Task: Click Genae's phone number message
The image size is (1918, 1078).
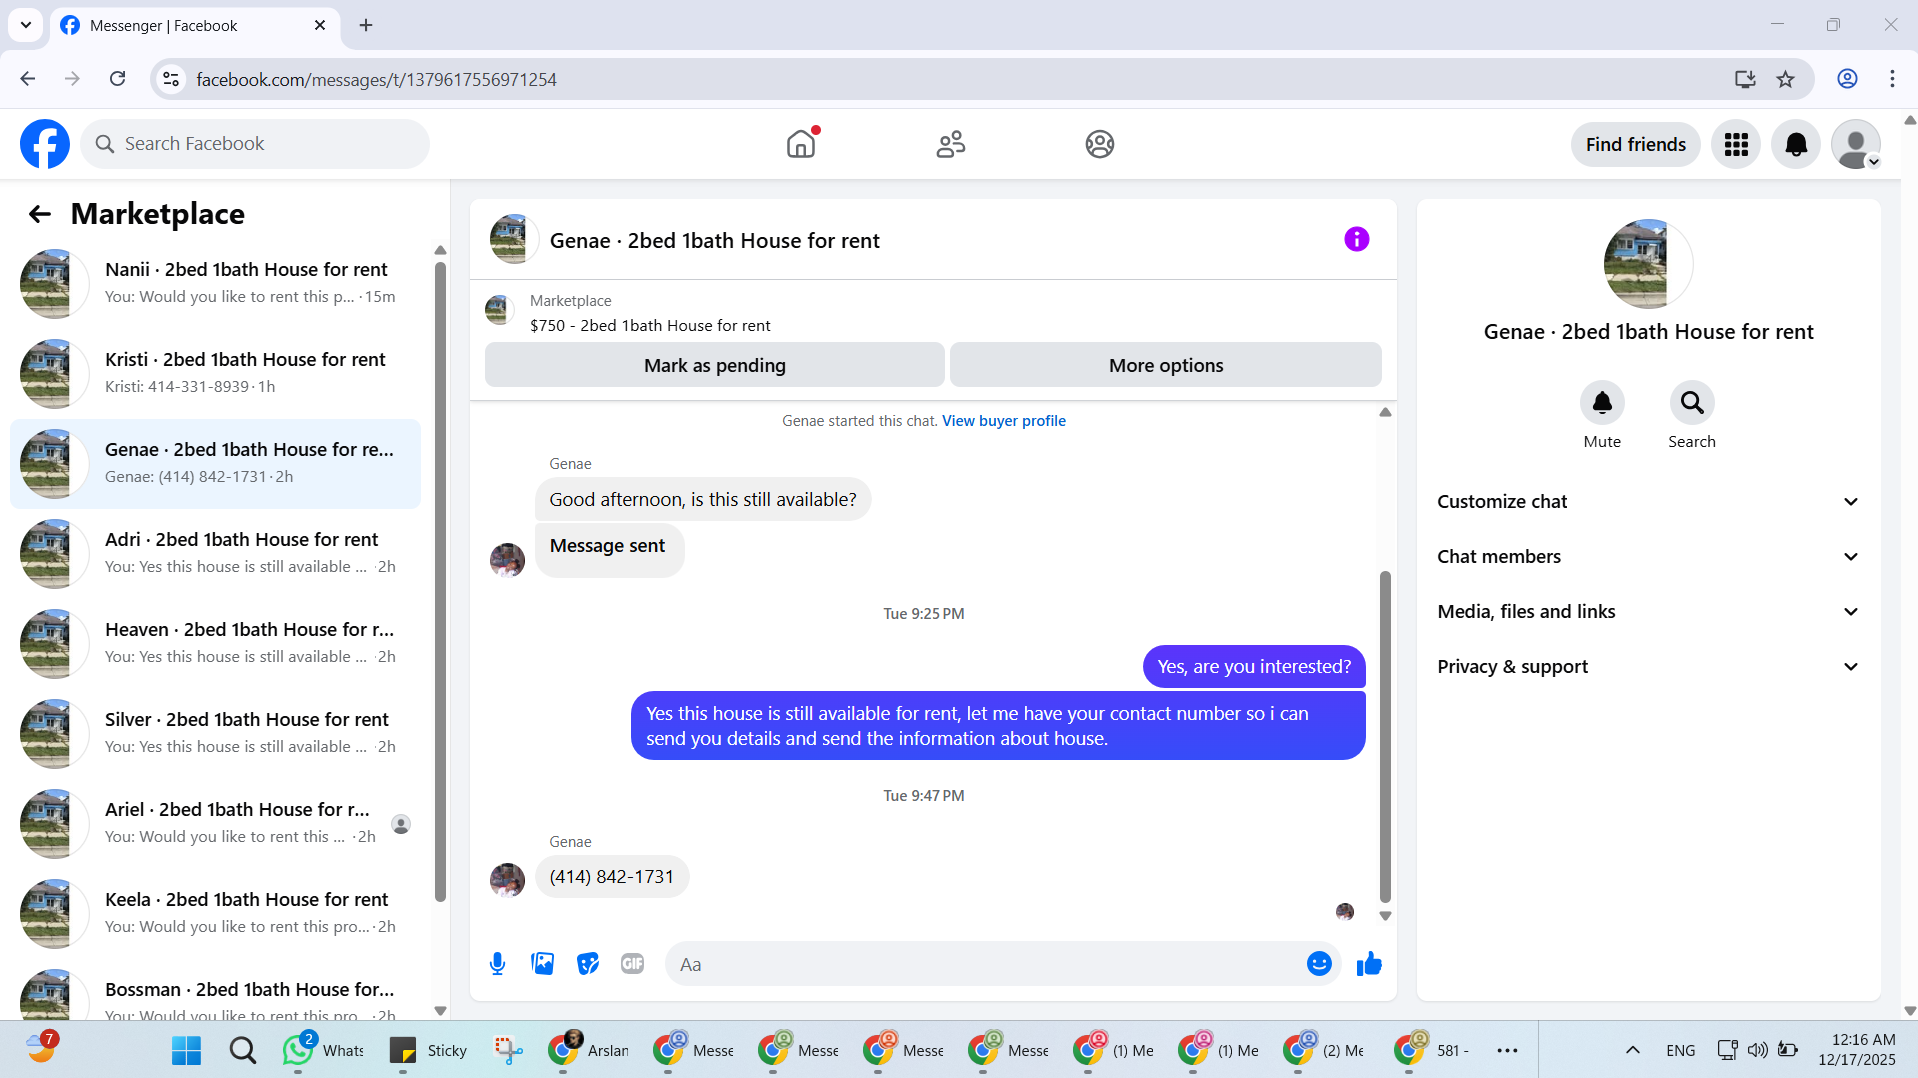Action: (611, 877)
